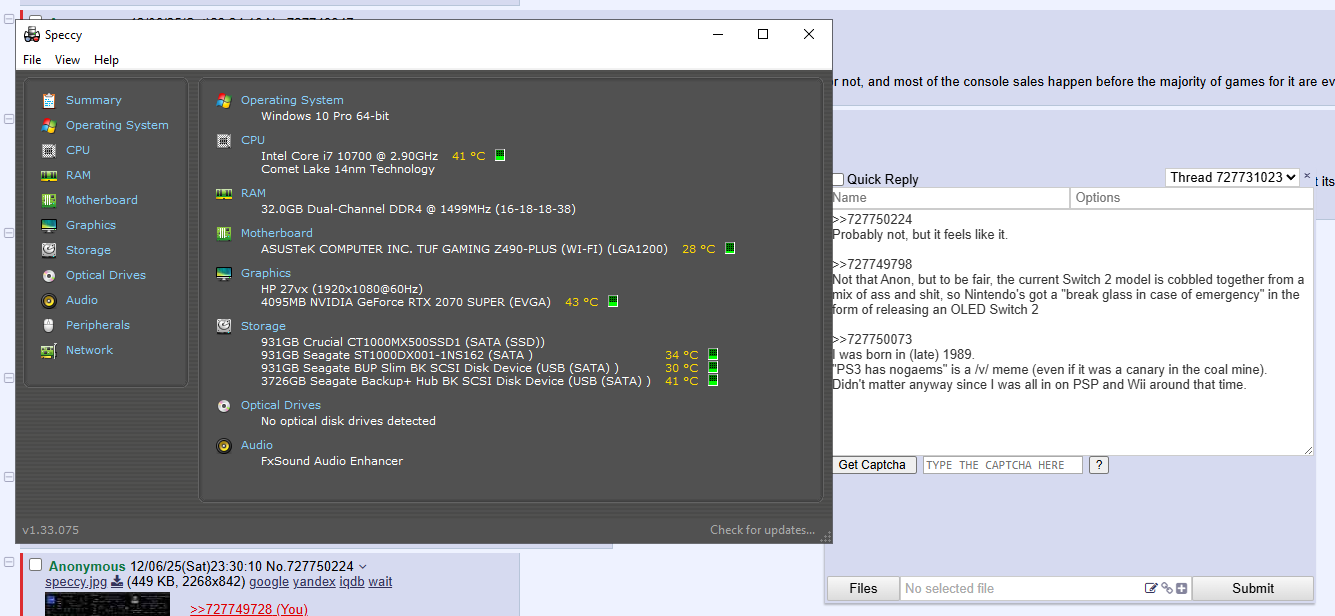Click the Network icon in sidebar
The width and height of the screenshot is (1335, 616).
[x=48, y=350]
